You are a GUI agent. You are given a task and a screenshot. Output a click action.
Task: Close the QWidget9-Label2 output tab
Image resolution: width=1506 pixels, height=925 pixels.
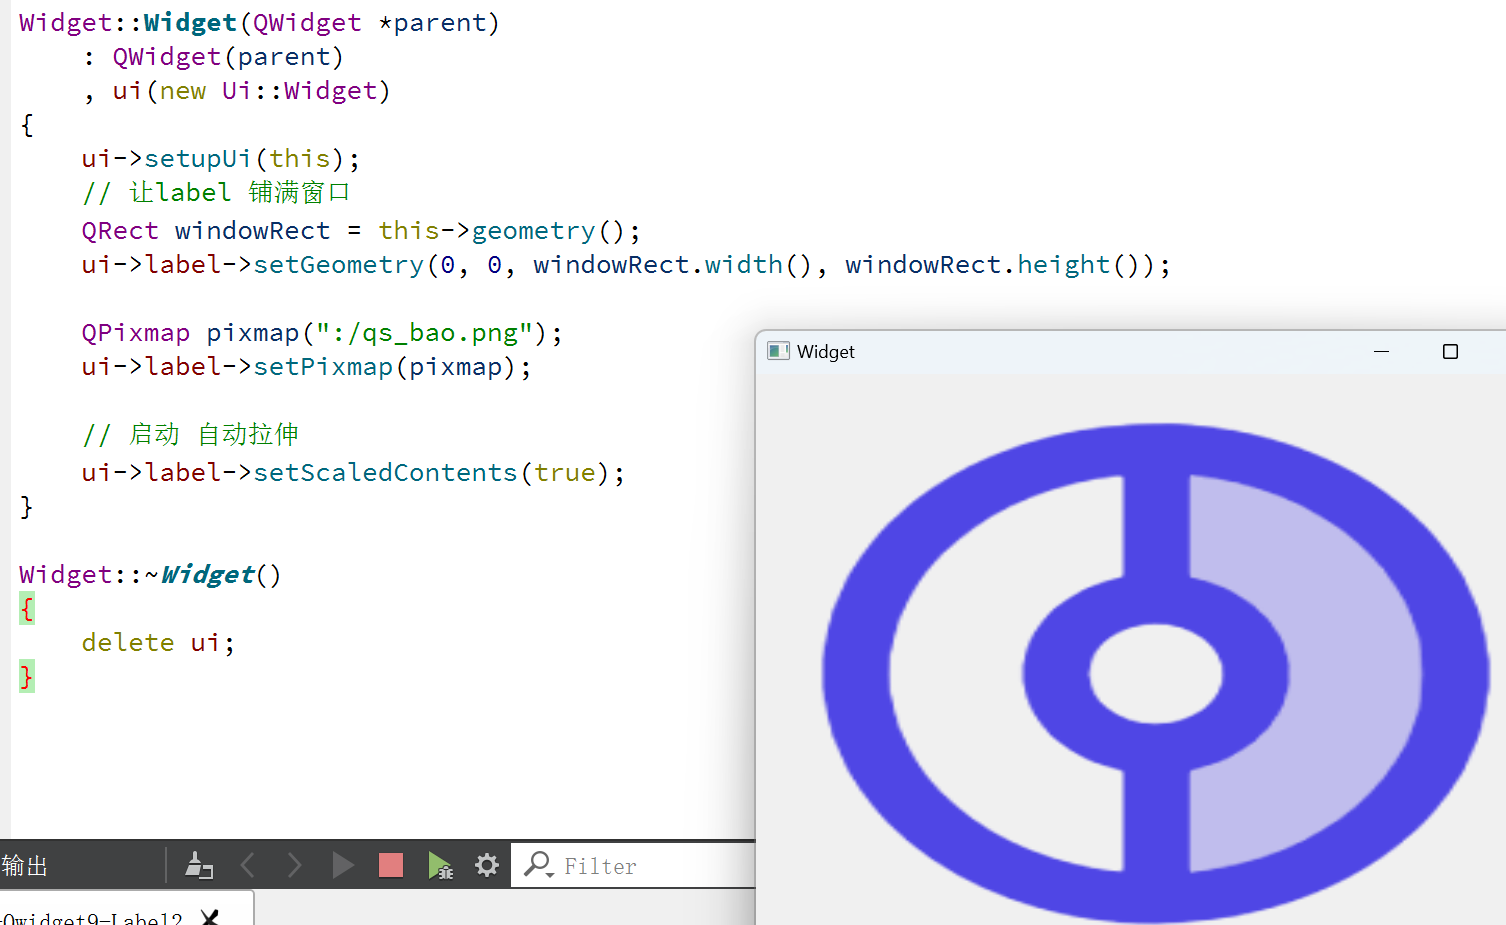210,917
